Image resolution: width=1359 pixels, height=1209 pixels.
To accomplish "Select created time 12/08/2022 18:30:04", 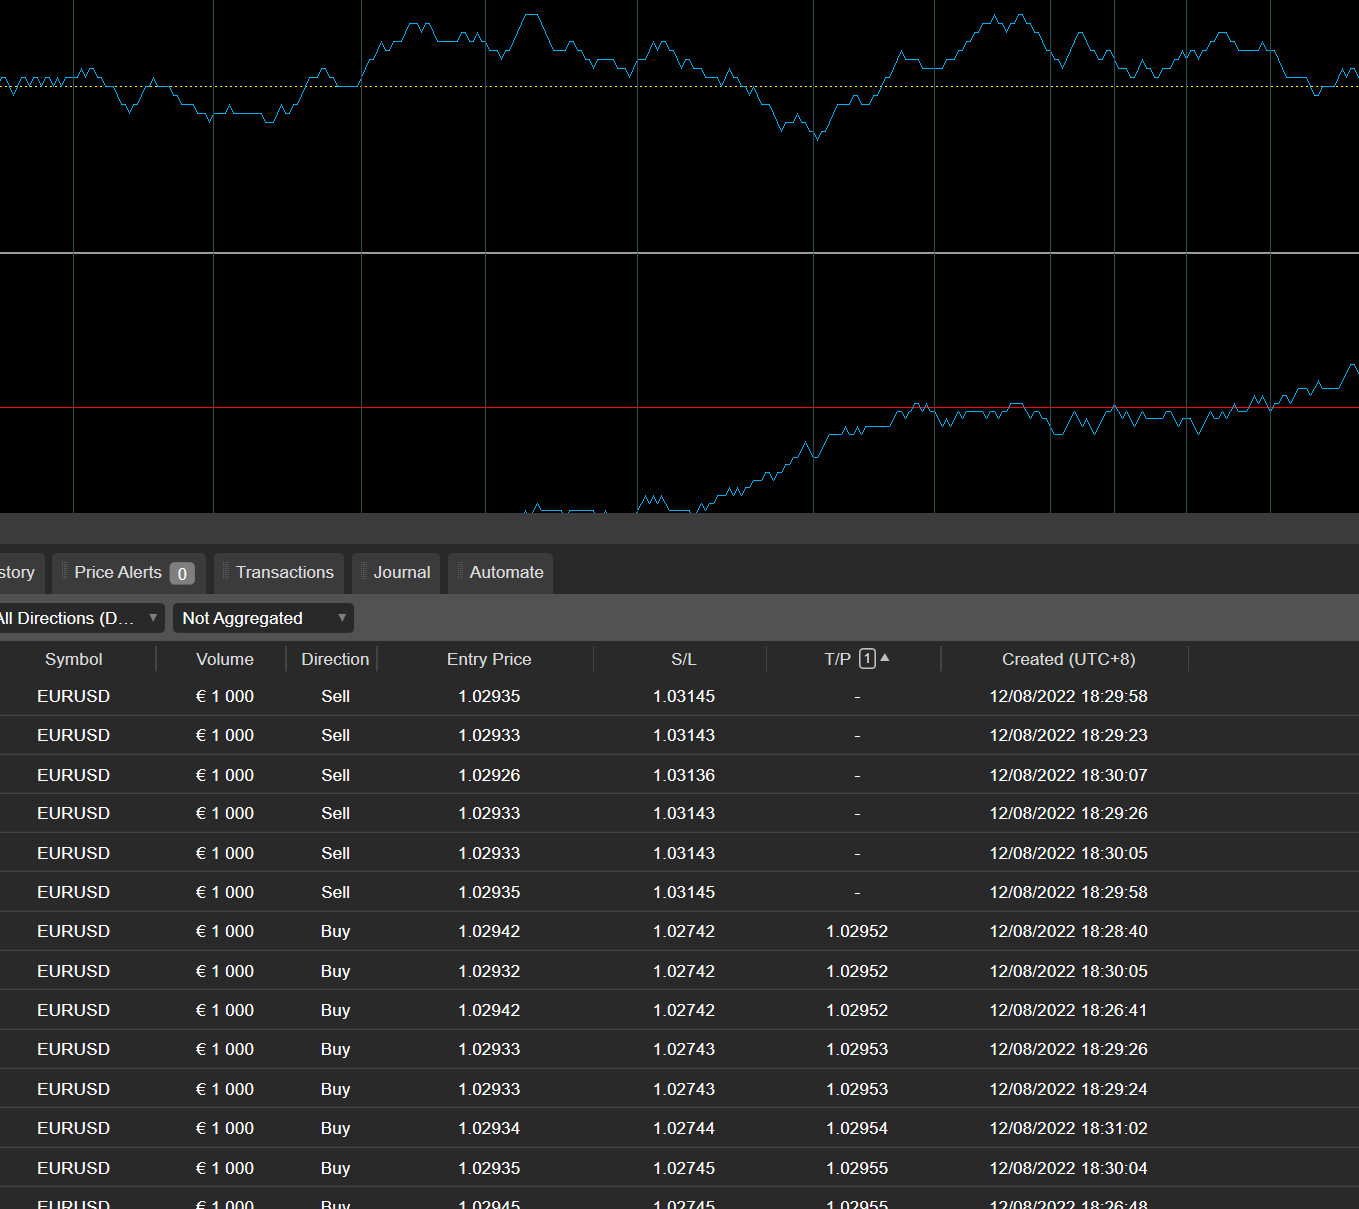I will [x=1069, y=1168].
